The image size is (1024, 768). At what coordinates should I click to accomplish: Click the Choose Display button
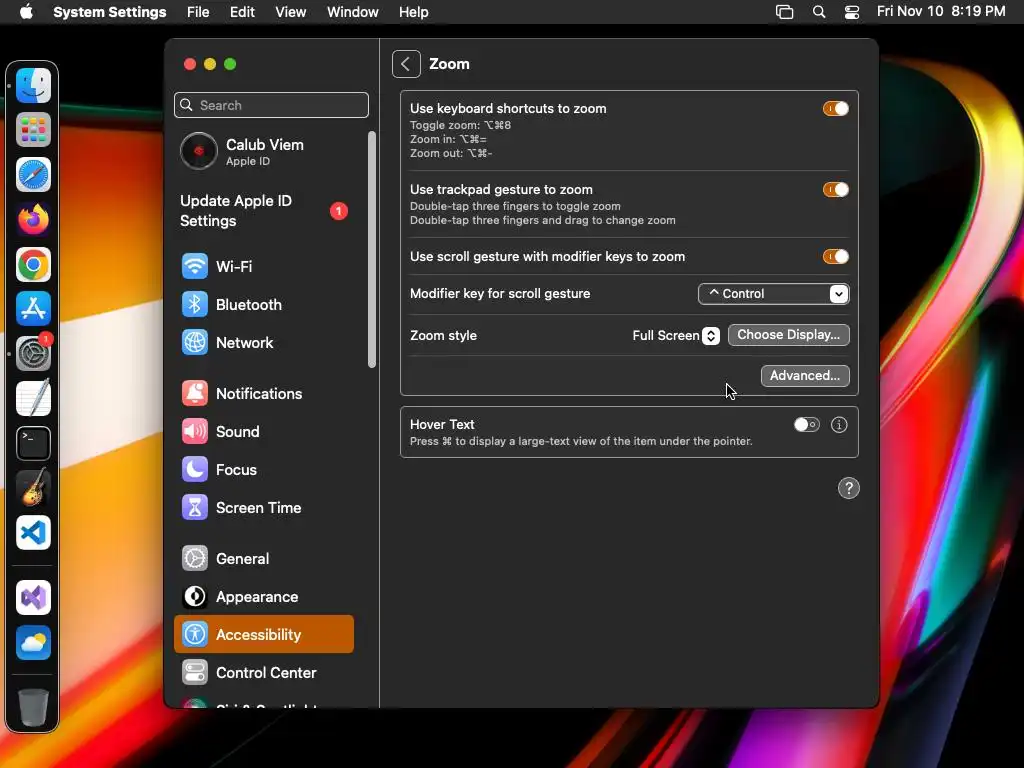coord(788,334)
